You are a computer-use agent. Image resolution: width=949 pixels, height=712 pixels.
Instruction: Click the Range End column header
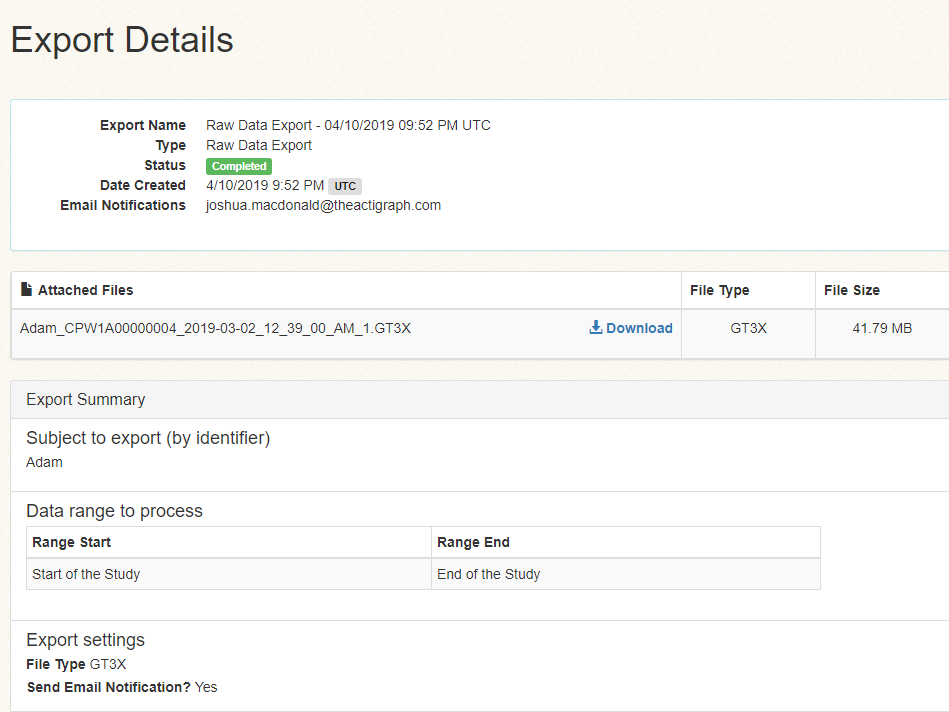tap(473, 542)
